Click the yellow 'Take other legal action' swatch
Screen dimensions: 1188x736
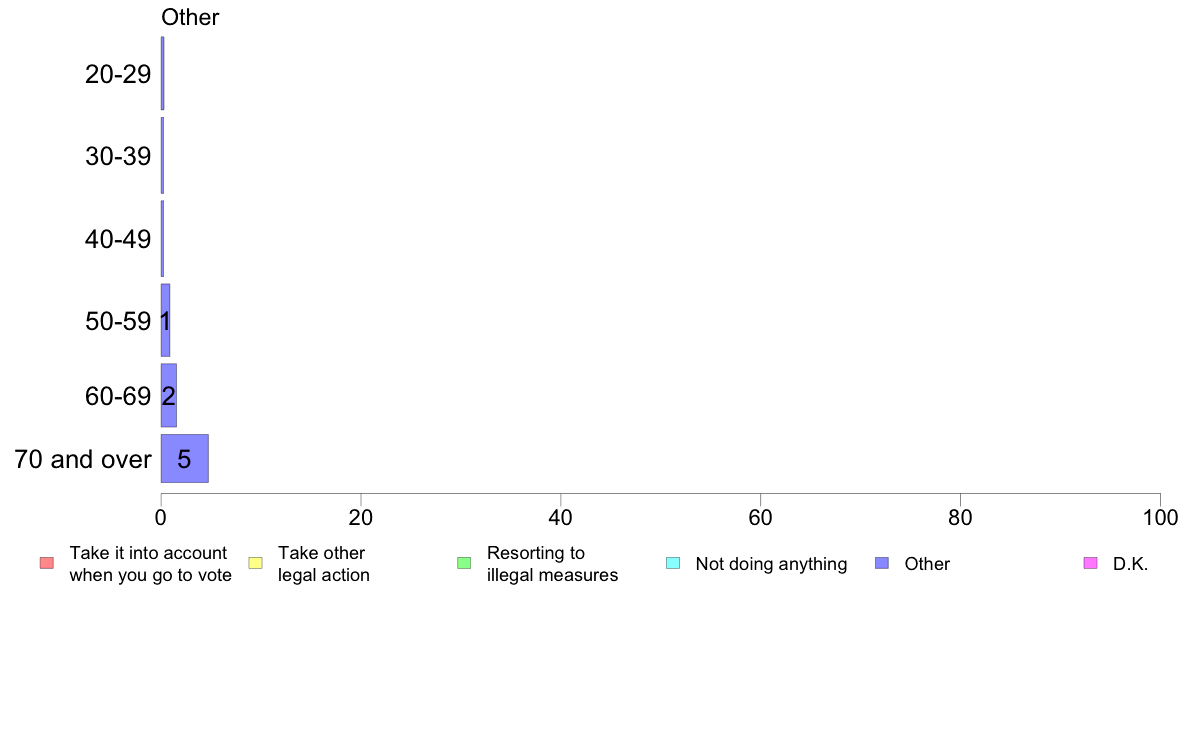click(x=255, y=563)
